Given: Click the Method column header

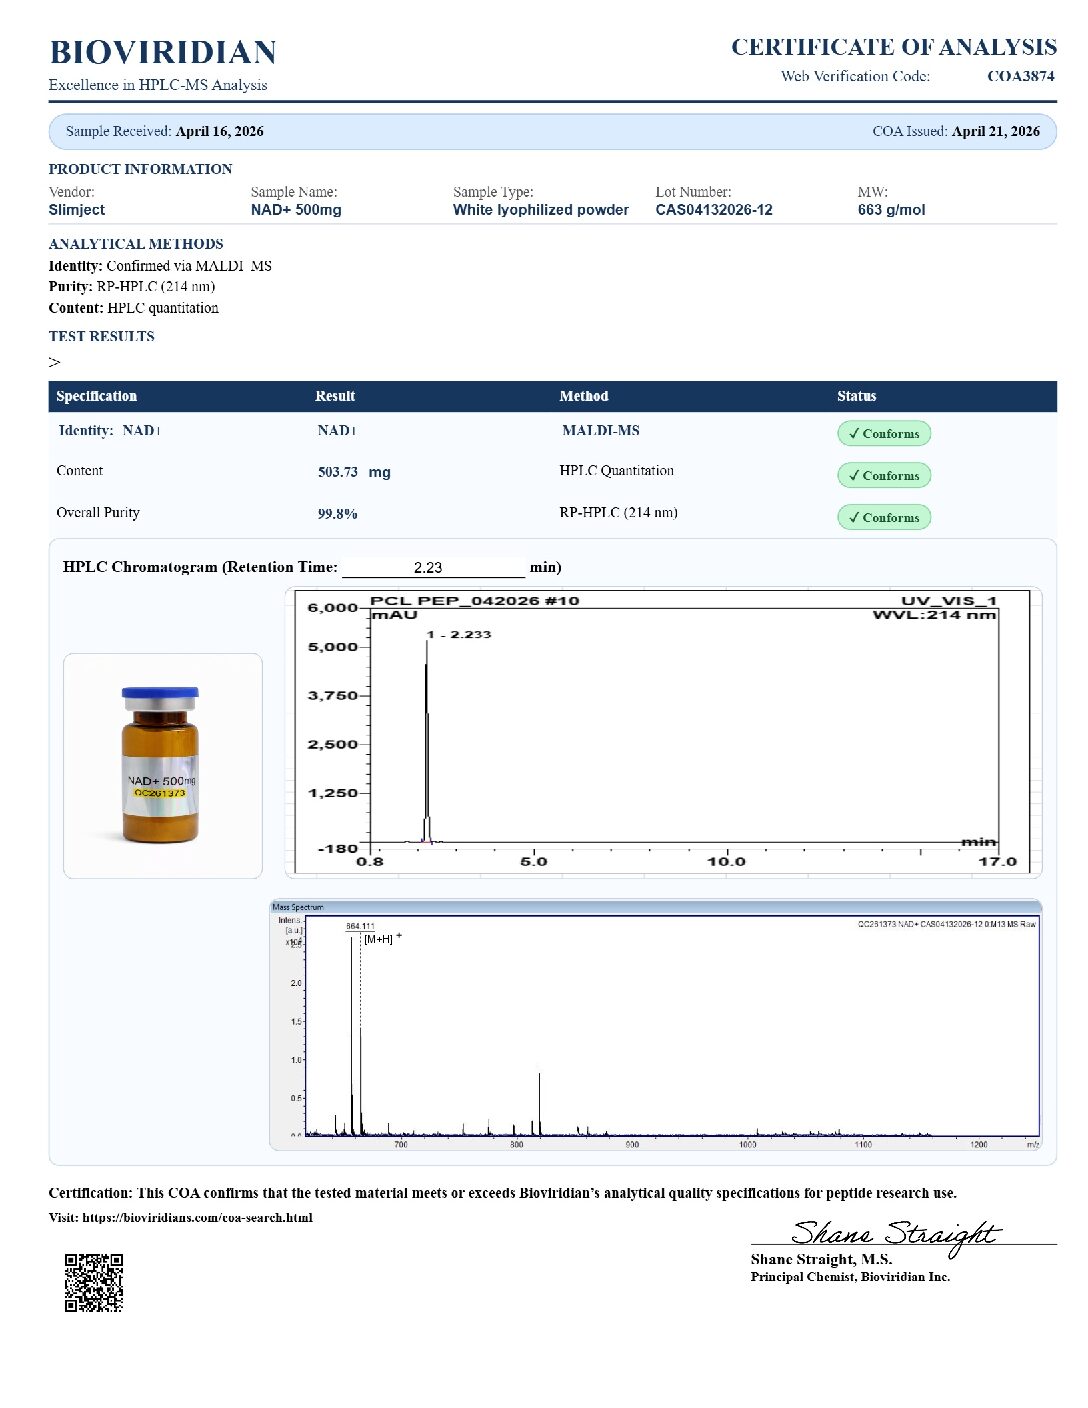Looking at the screenshot, I should click(x=584, y=396).
